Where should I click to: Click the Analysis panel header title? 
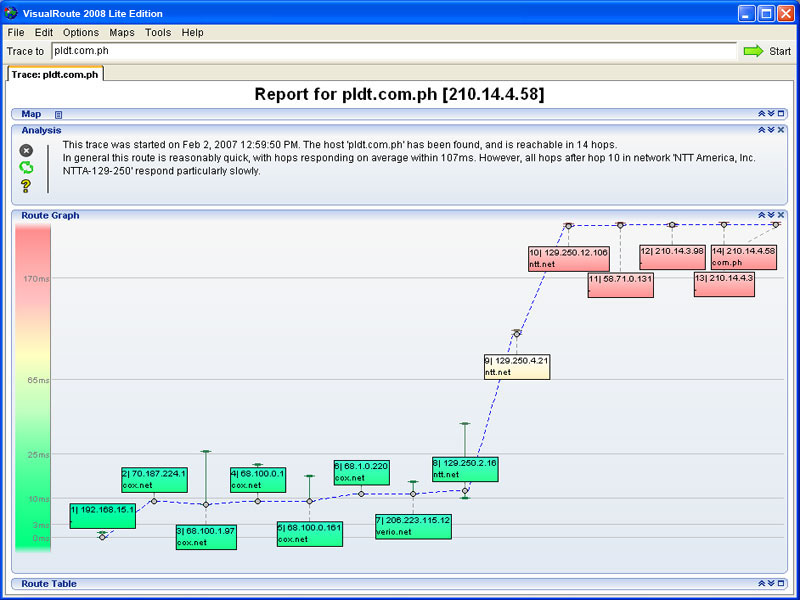pyautogui.click(x=41, y=131)
